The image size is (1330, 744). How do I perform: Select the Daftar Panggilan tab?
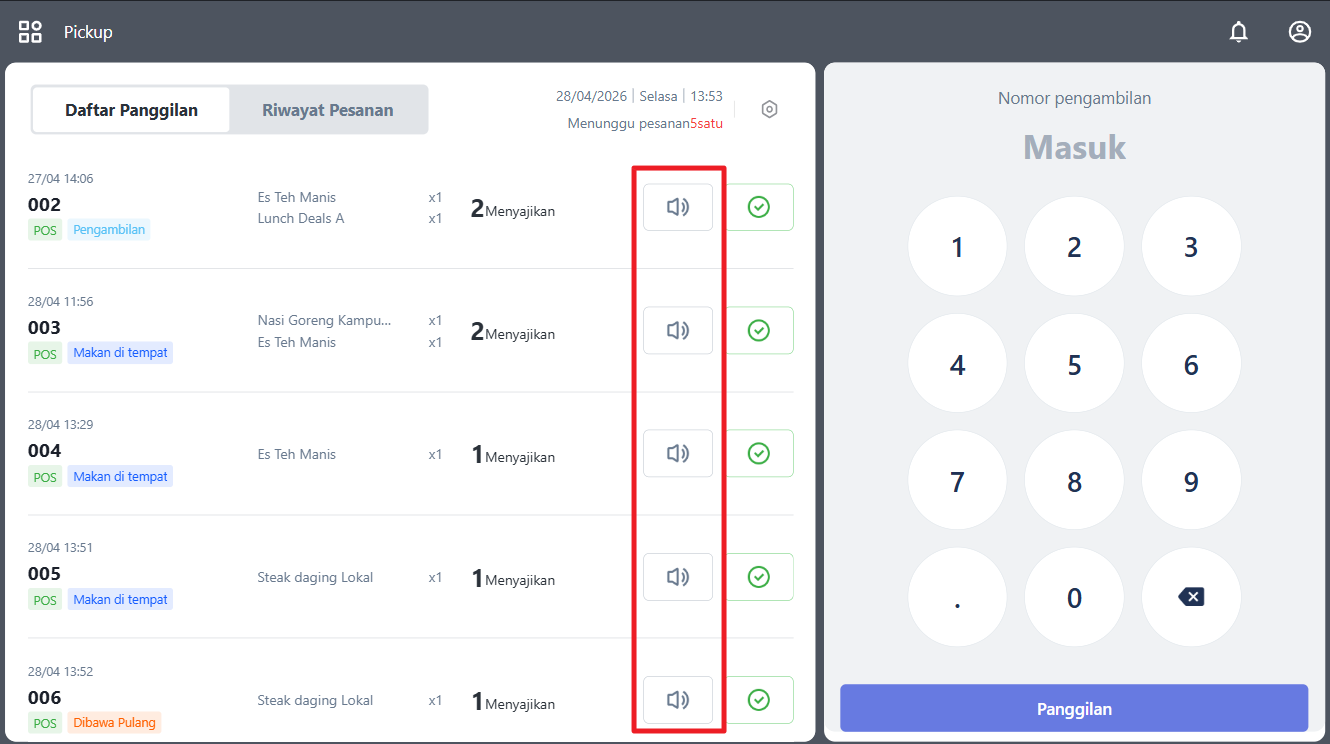[x=132, y=110]
